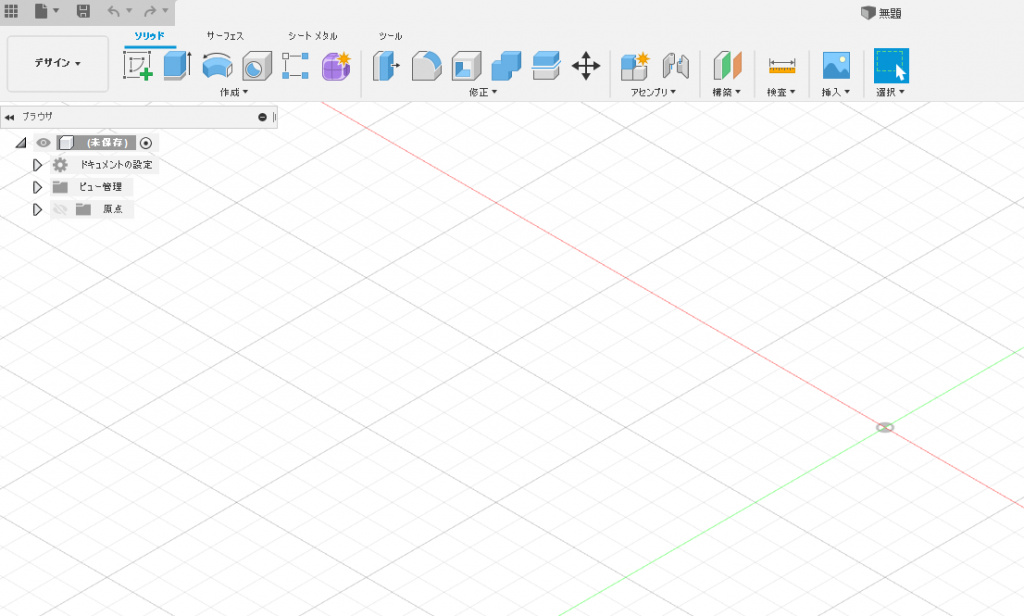1024x616 pixels.
Task: Select the New Component tool
Action: (x=634, y=66)
